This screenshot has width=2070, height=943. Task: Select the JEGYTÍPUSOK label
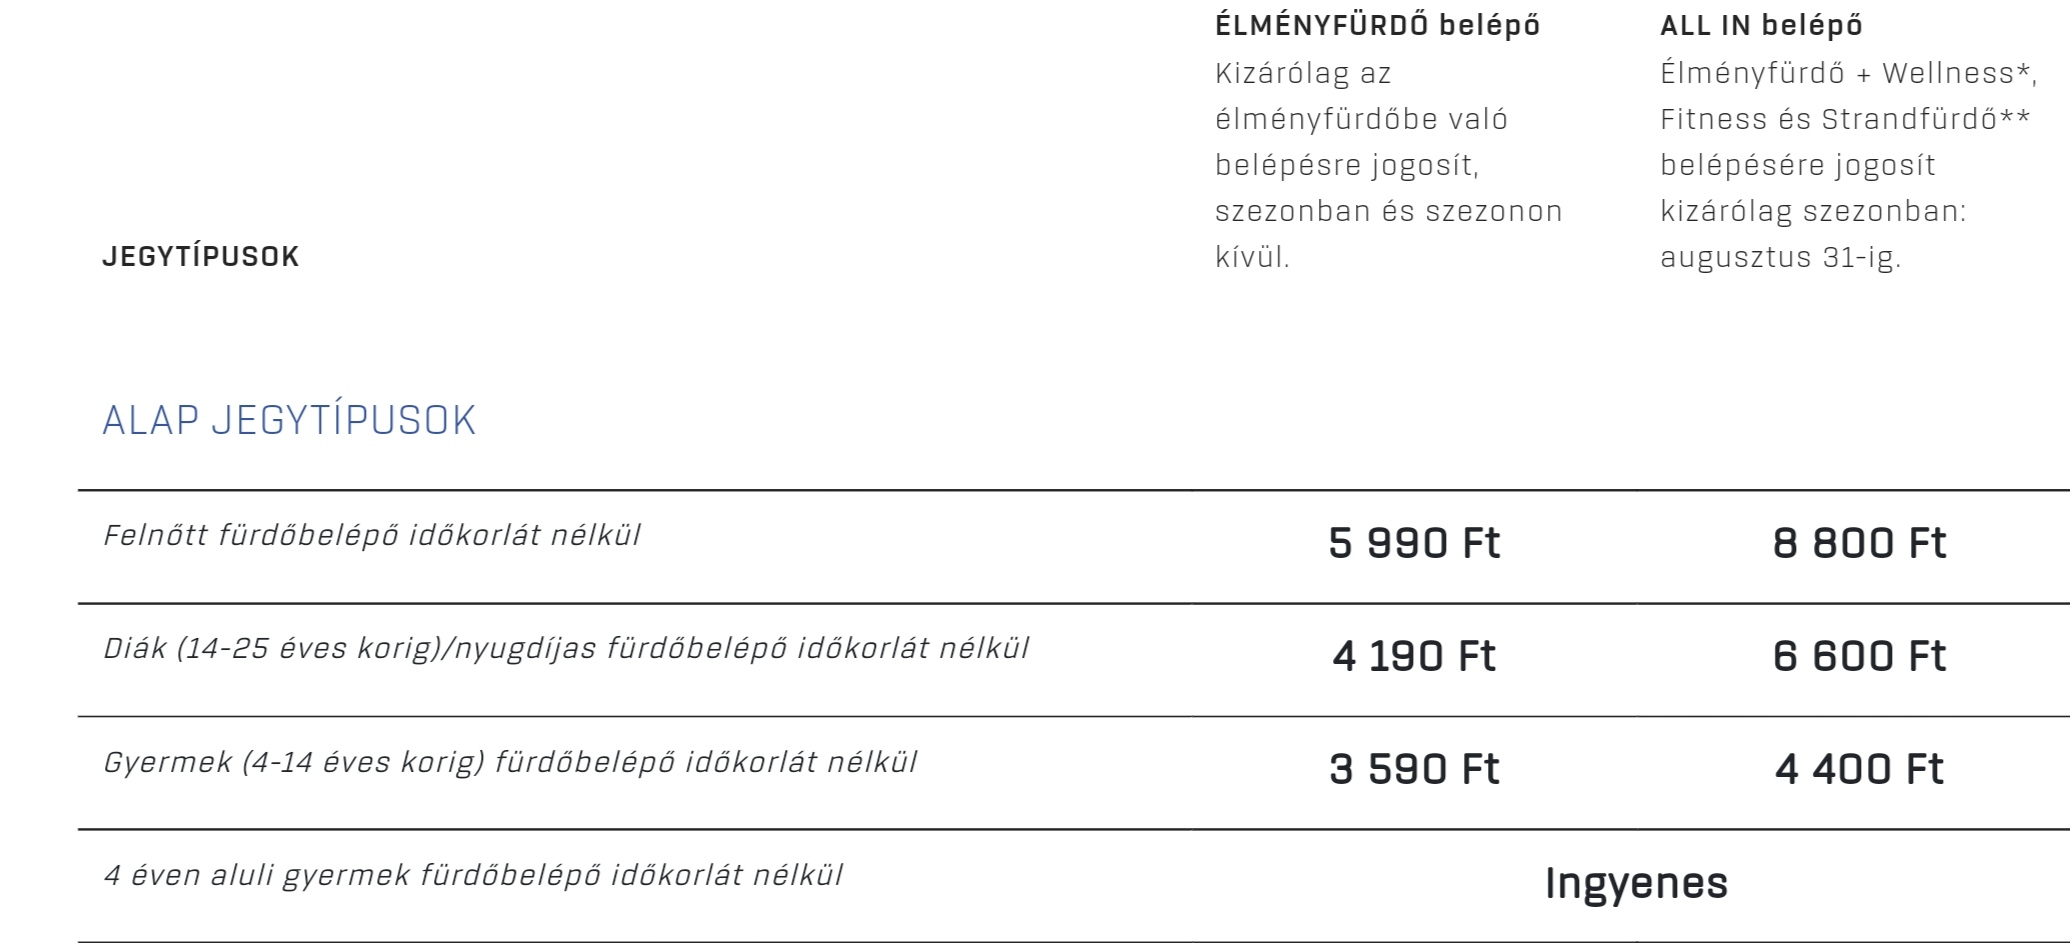201,256
